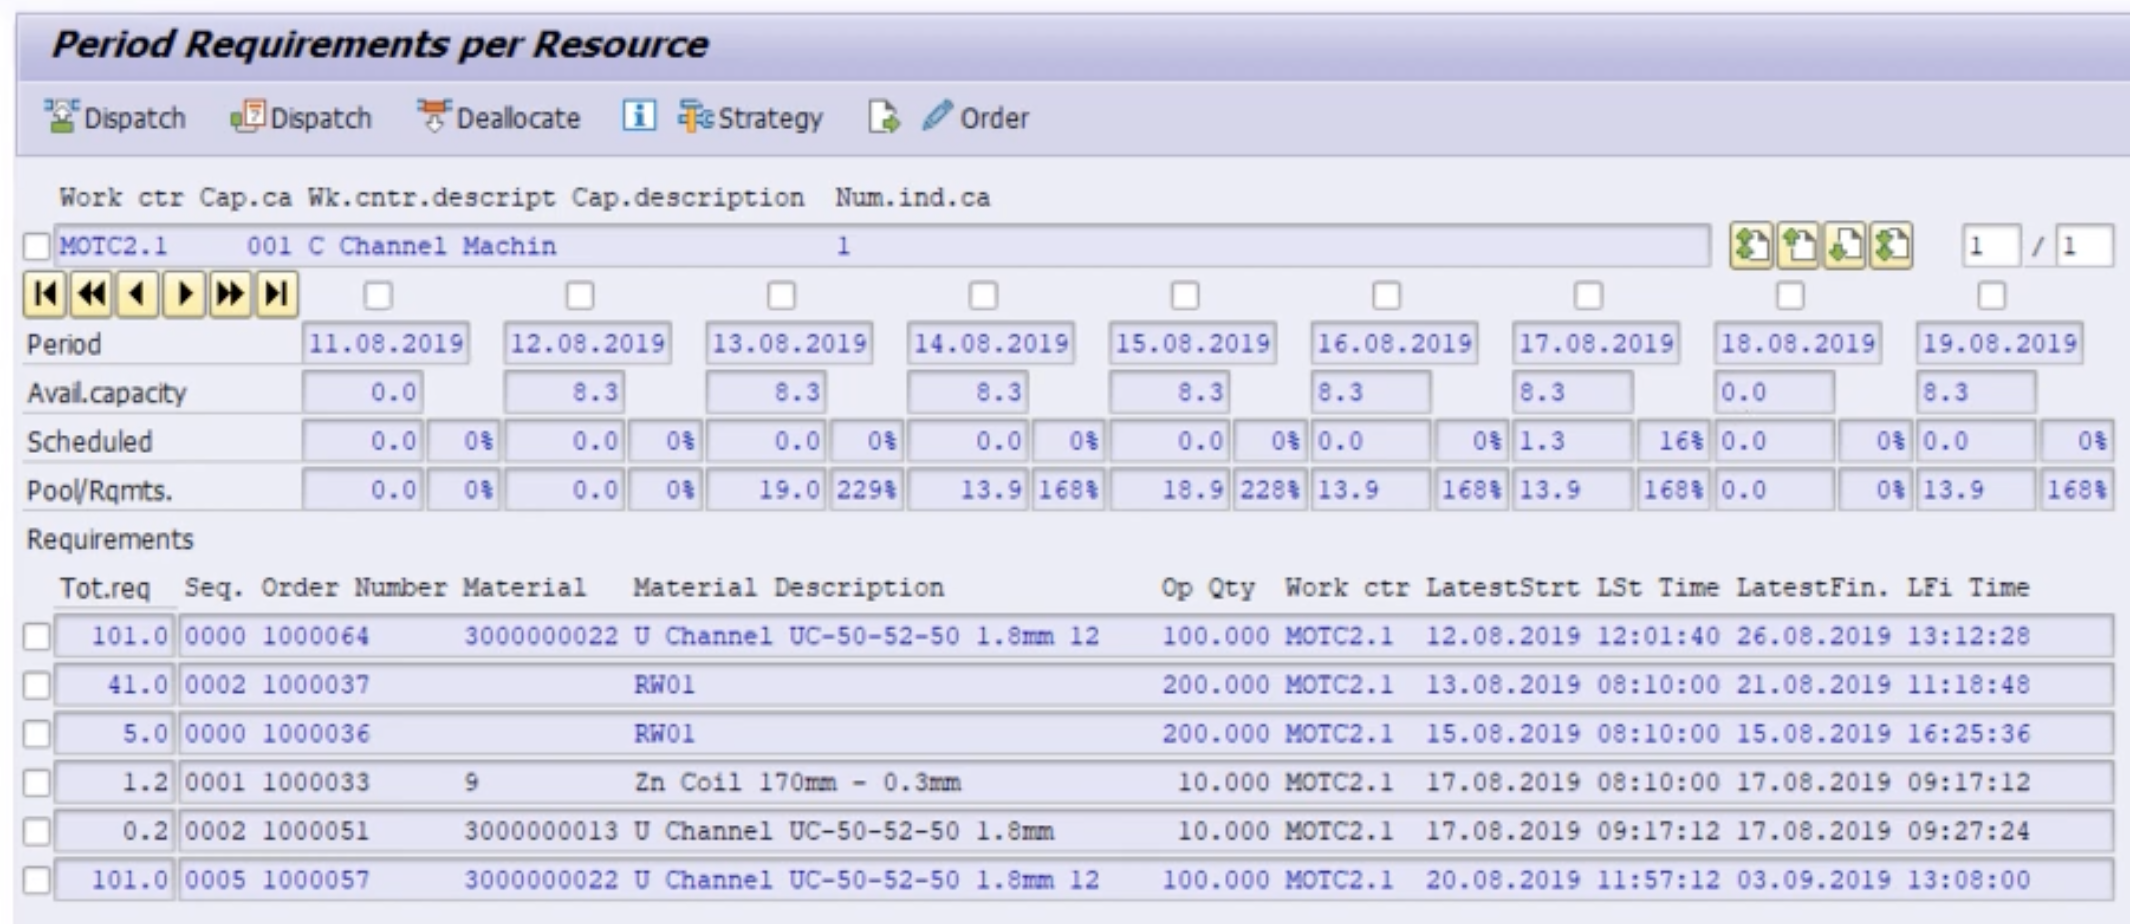Click latest start time 12:01:40

click(x=1658, y=636)
